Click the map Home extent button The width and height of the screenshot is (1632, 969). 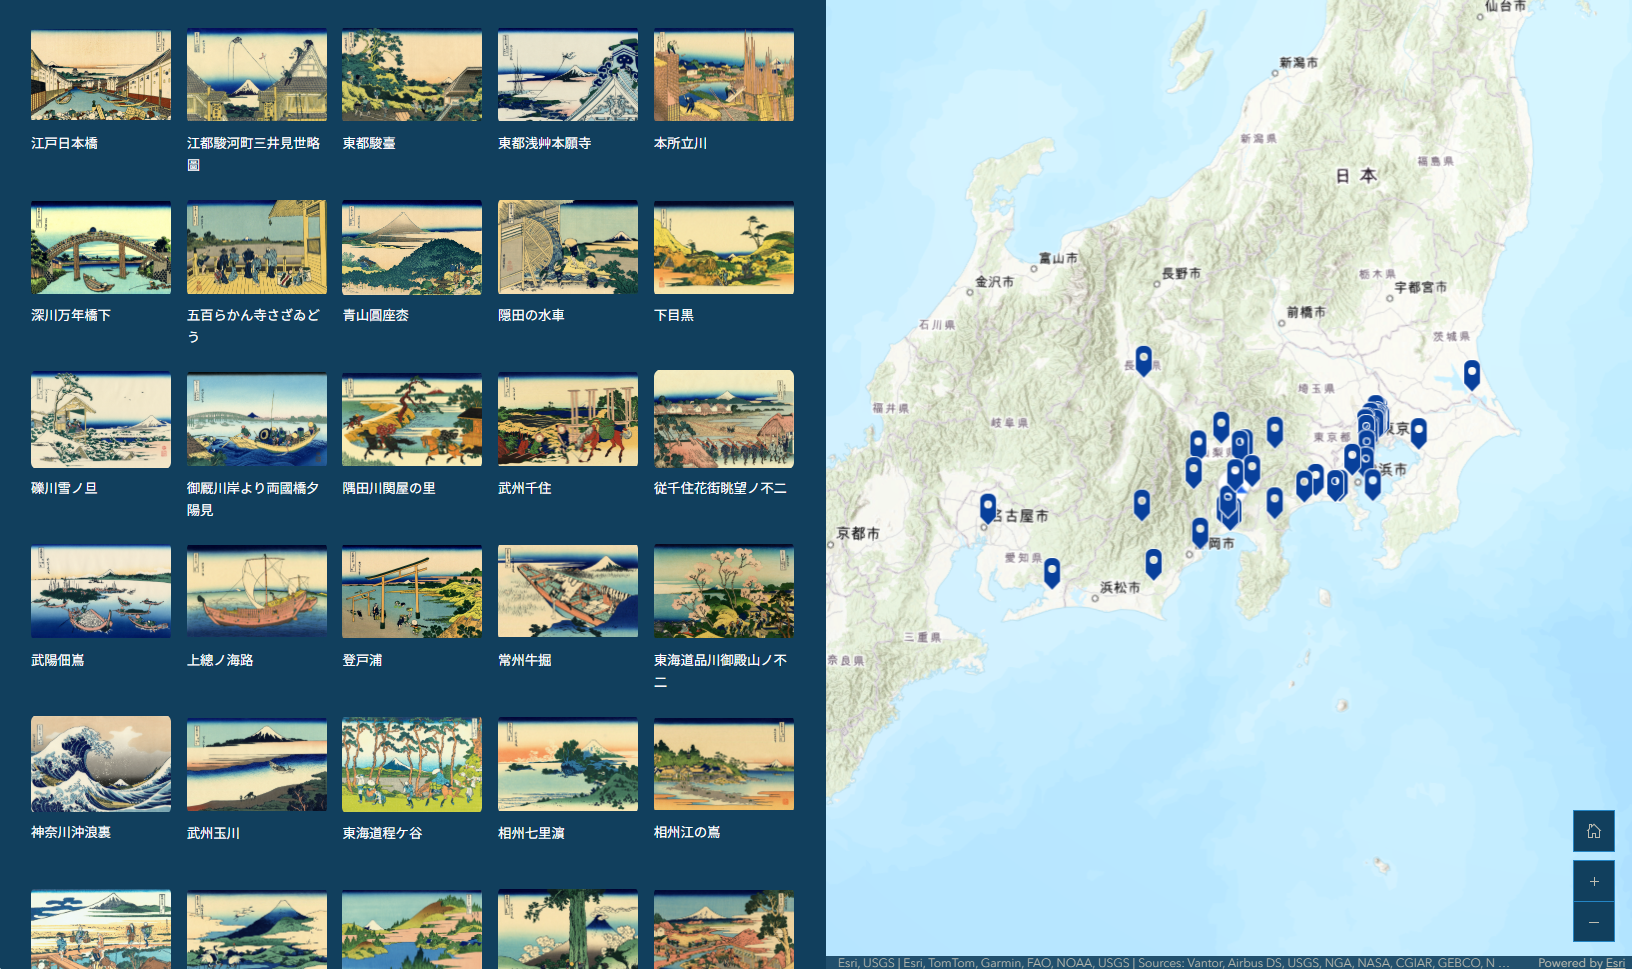[x=1593, y=831]
